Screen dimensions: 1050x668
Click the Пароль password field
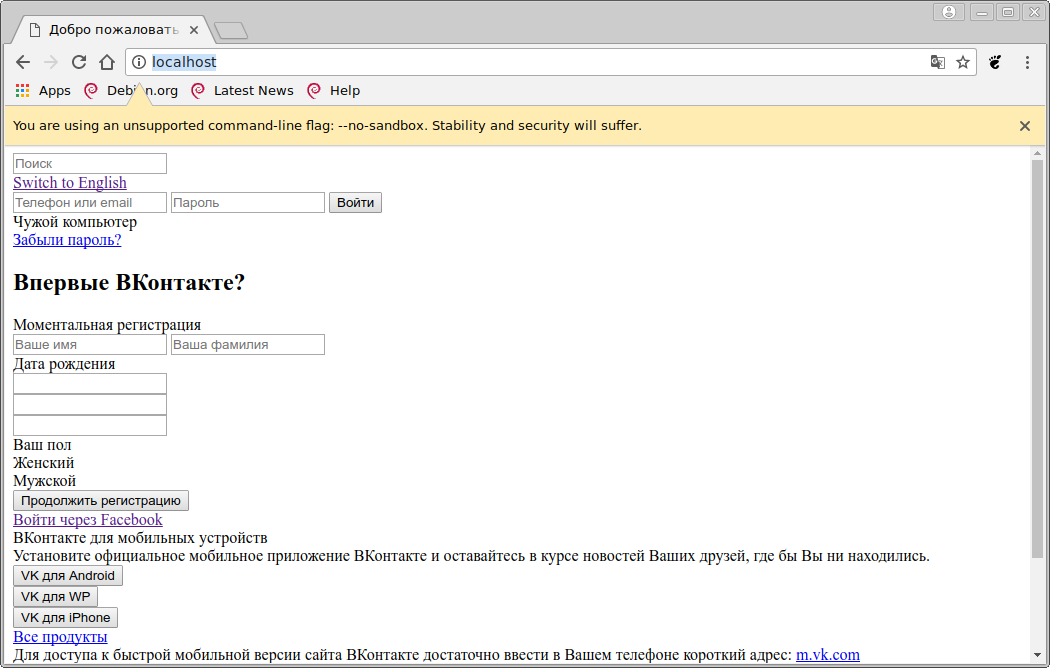pos(248,203)
